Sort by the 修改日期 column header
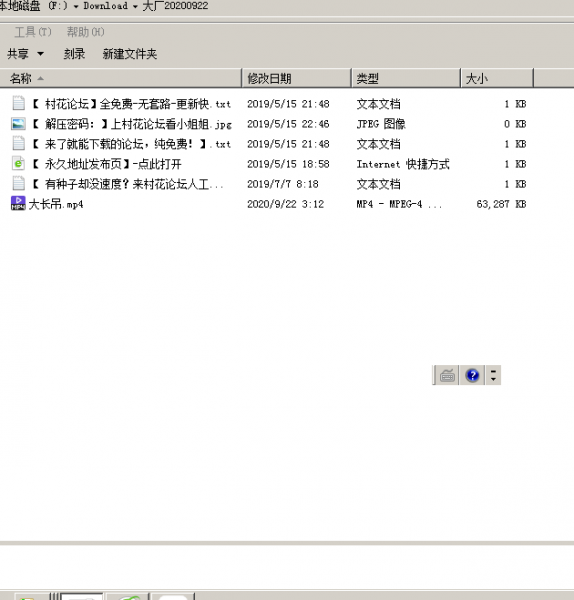574x600 pixels. [297, 78]
